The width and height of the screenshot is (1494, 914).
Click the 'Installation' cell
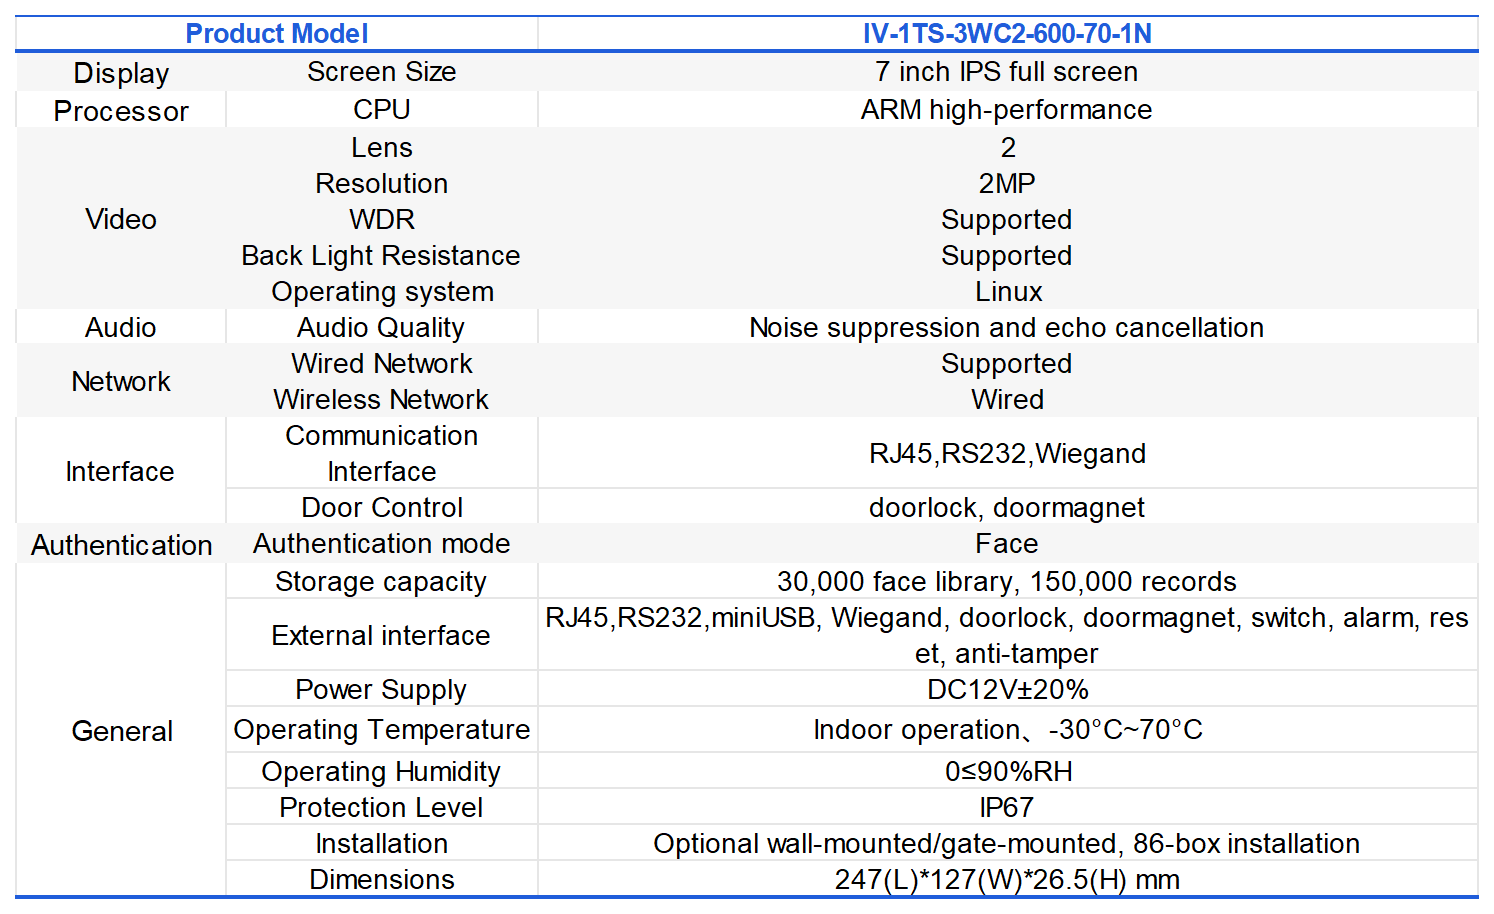[381, 844]
